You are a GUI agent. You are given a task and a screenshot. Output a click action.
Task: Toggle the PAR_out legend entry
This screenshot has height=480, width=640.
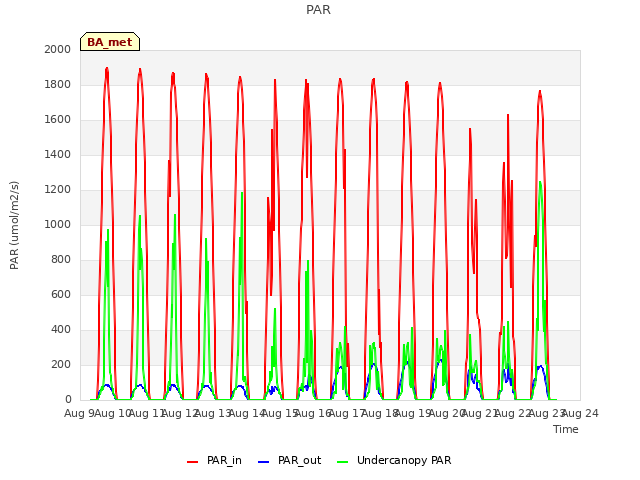coord(290,460)
